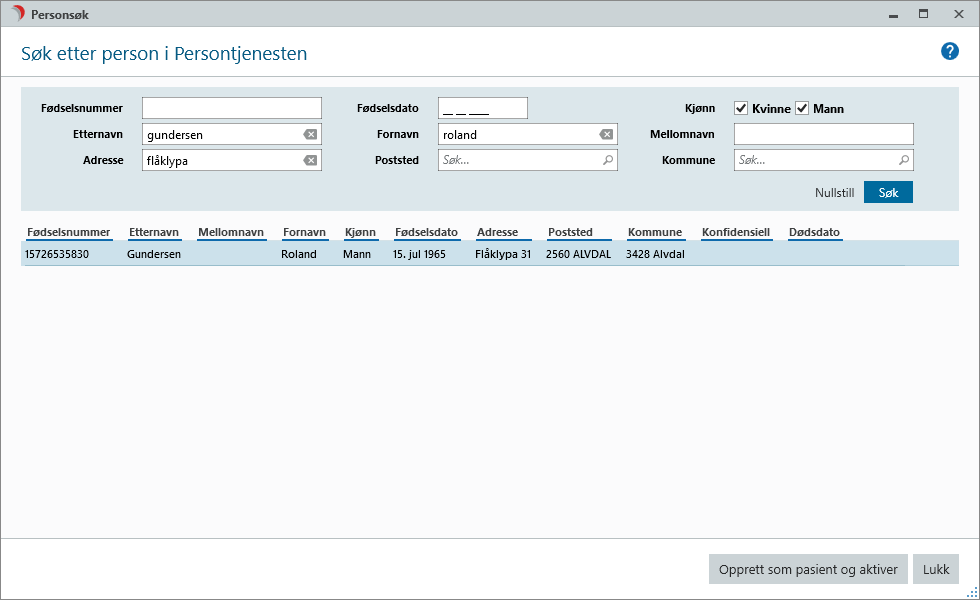Uncheck the Mann checkbox

click(802, 108)
